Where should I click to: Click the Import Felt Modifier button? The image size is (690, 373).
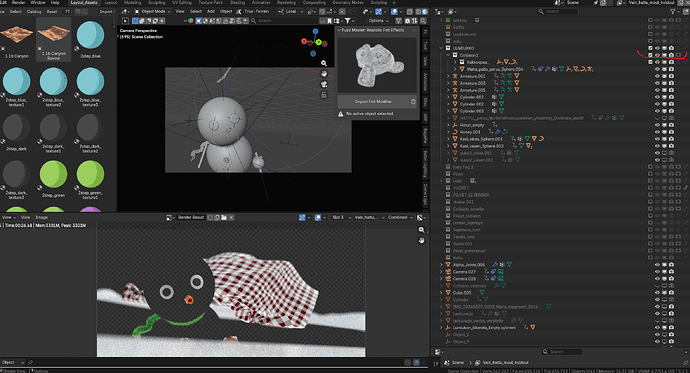point(373,102)
